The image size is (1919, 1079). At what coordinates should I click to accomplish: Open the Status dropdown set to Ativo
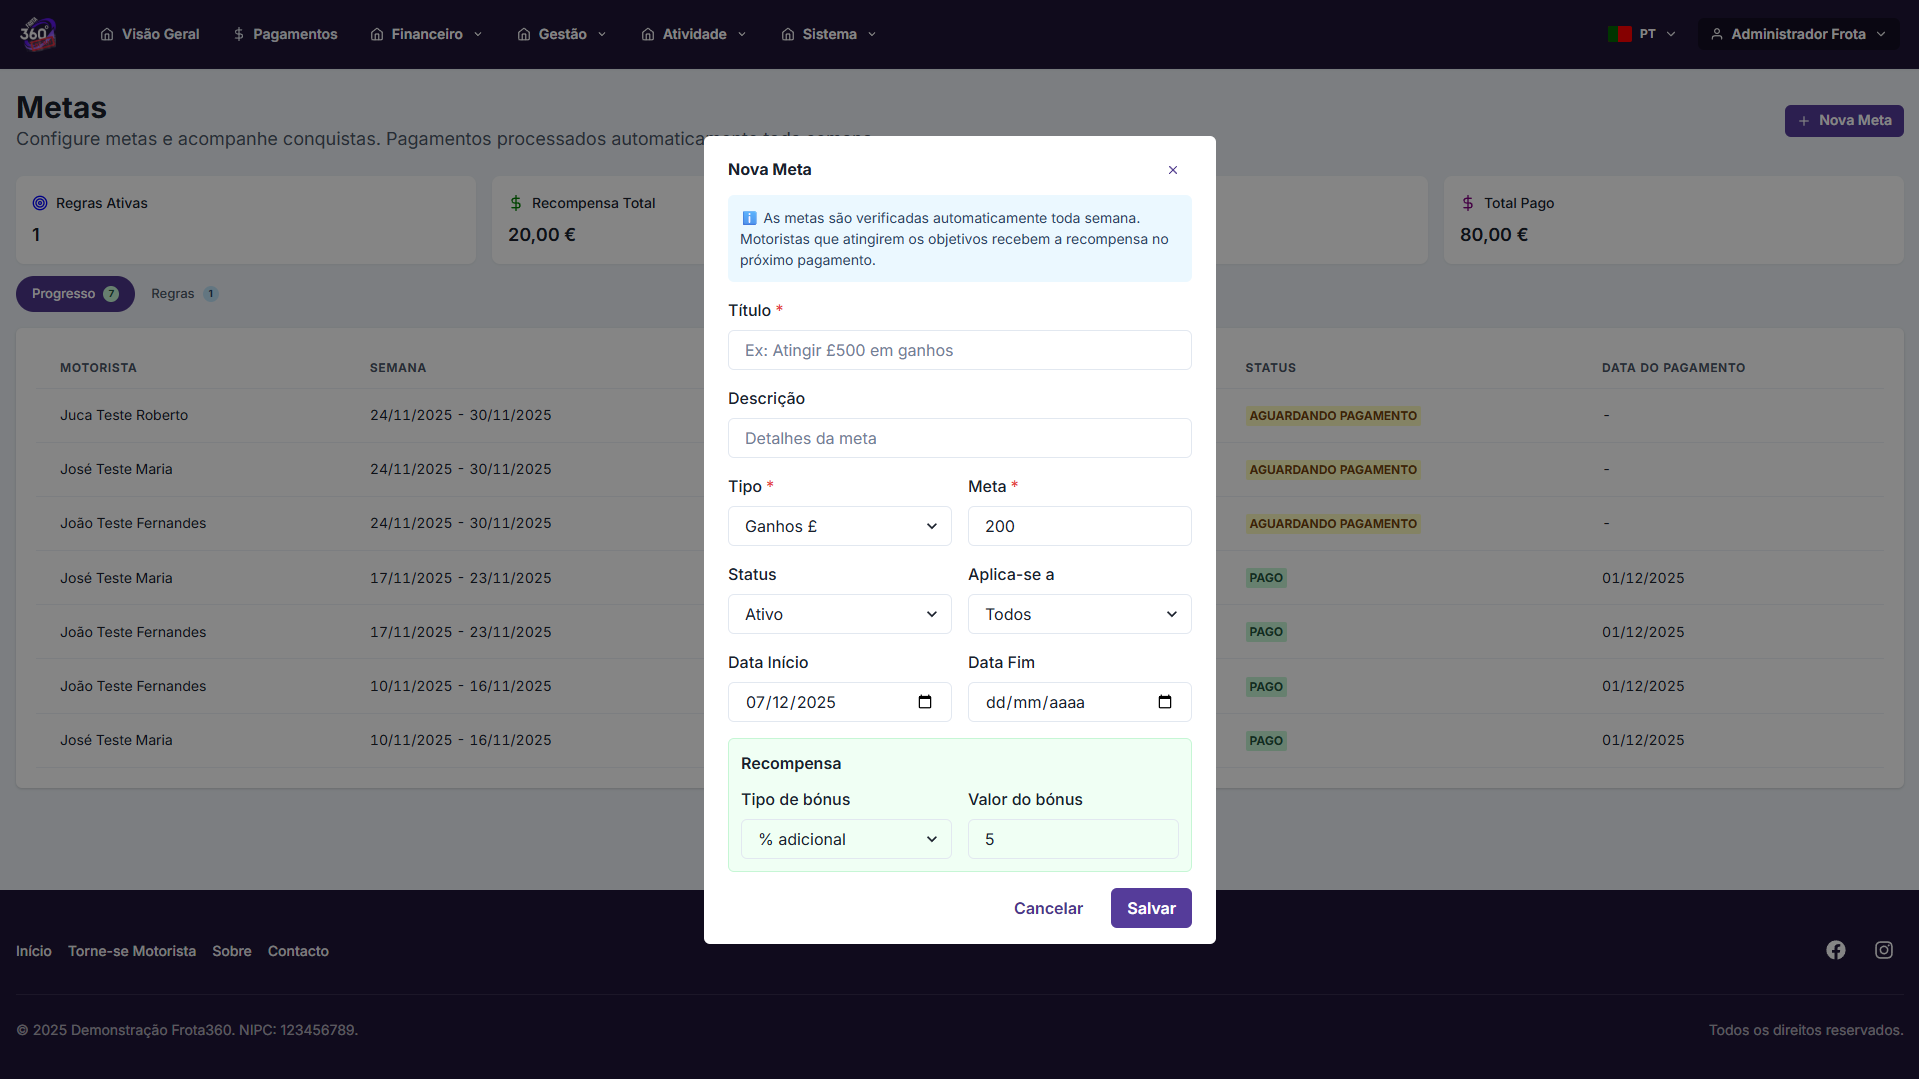point(839,614)
